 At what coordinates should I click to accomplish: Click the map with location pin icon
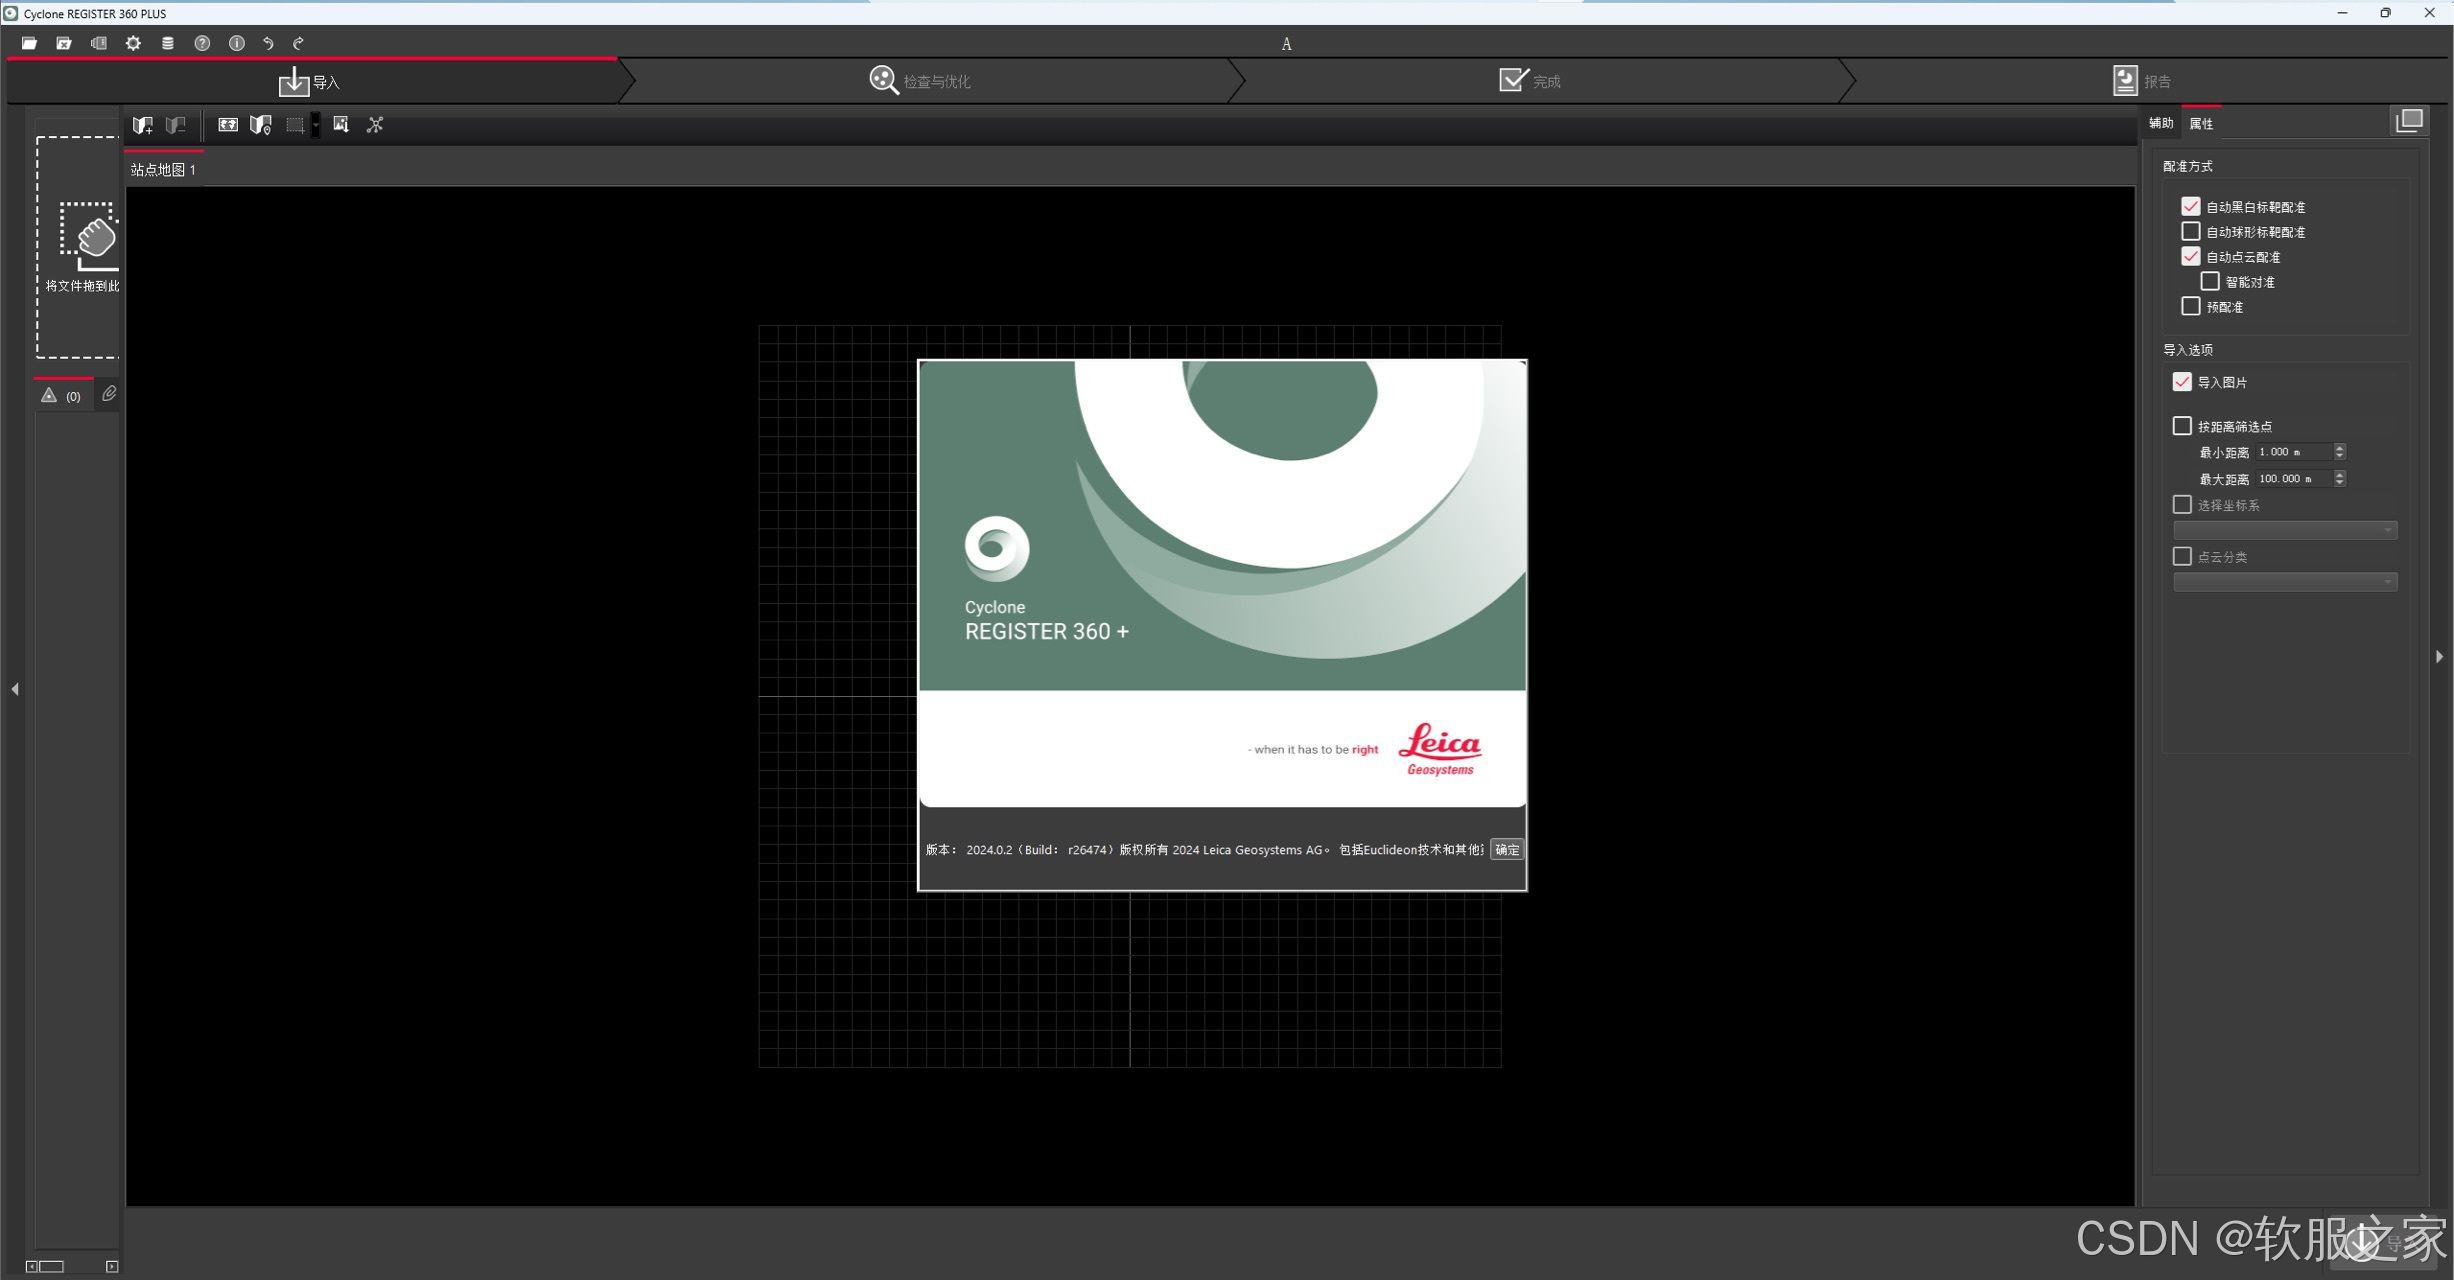(261, 125)
